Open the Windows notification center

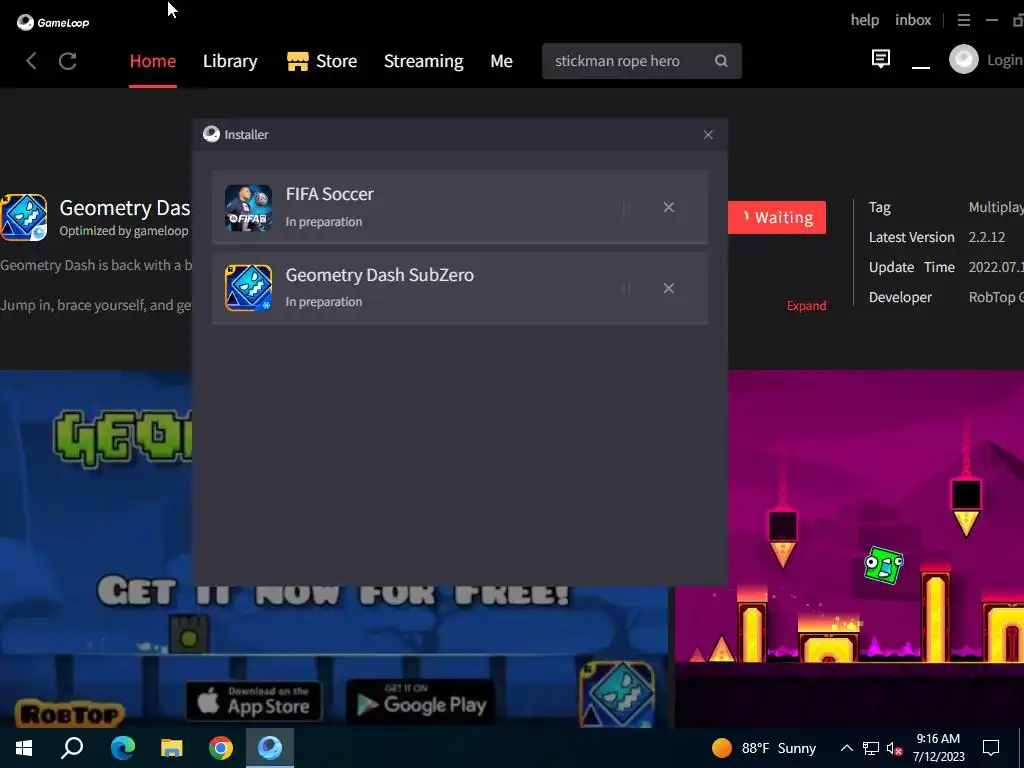[991, 748]
